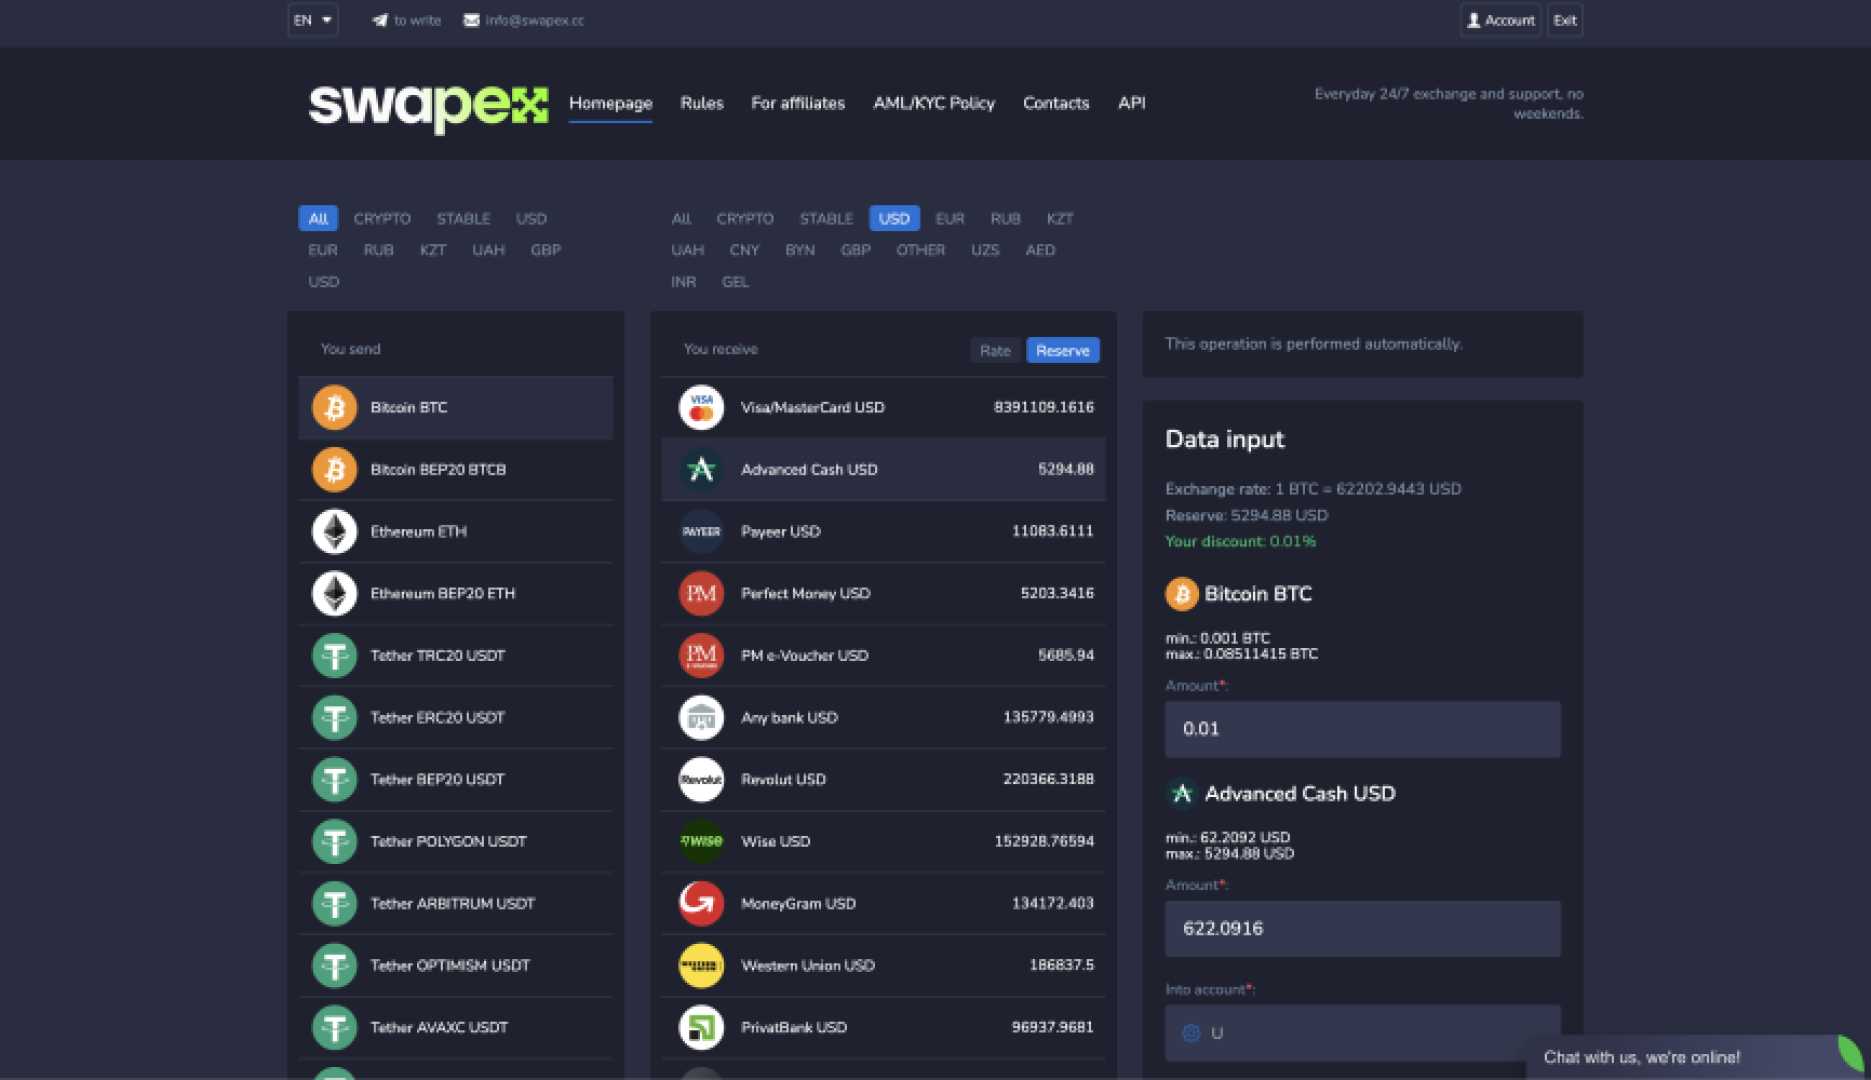Select the KZT filter in receive currencies

click(x=1060, y=219)
